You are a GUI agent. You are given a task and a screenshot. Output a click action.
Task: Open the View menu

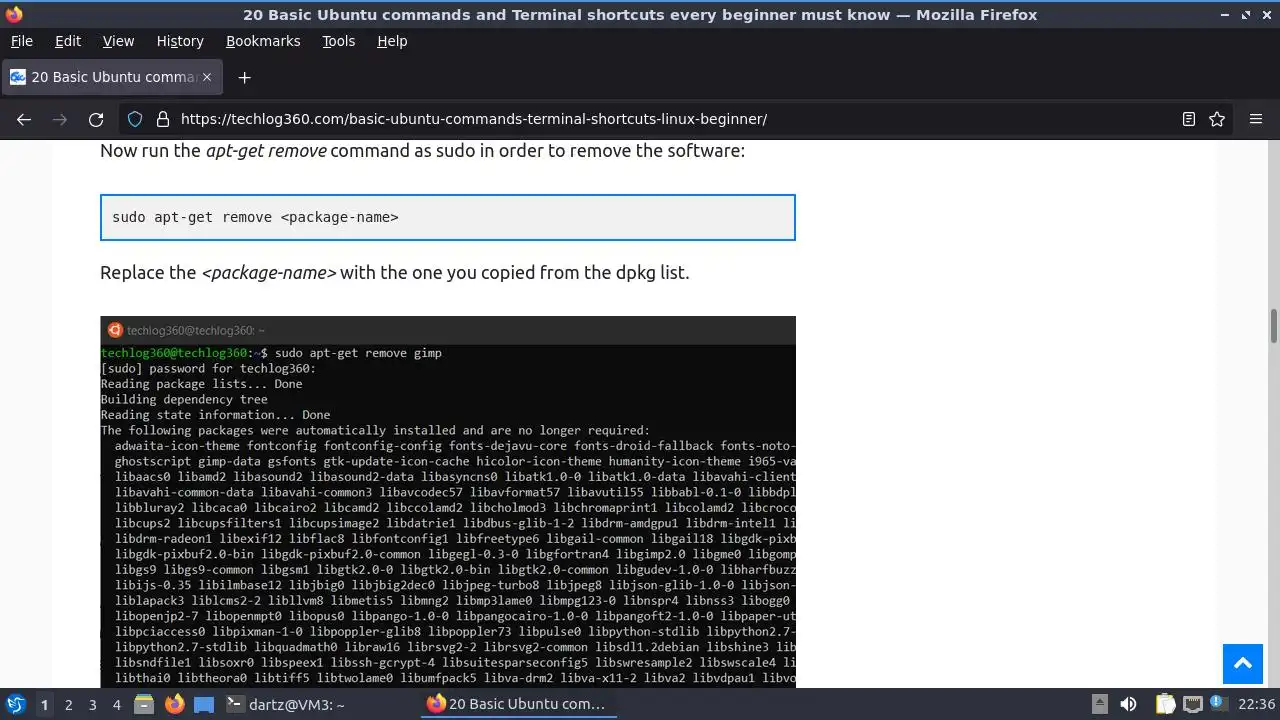pyautogui.click(x=118, y=41)
